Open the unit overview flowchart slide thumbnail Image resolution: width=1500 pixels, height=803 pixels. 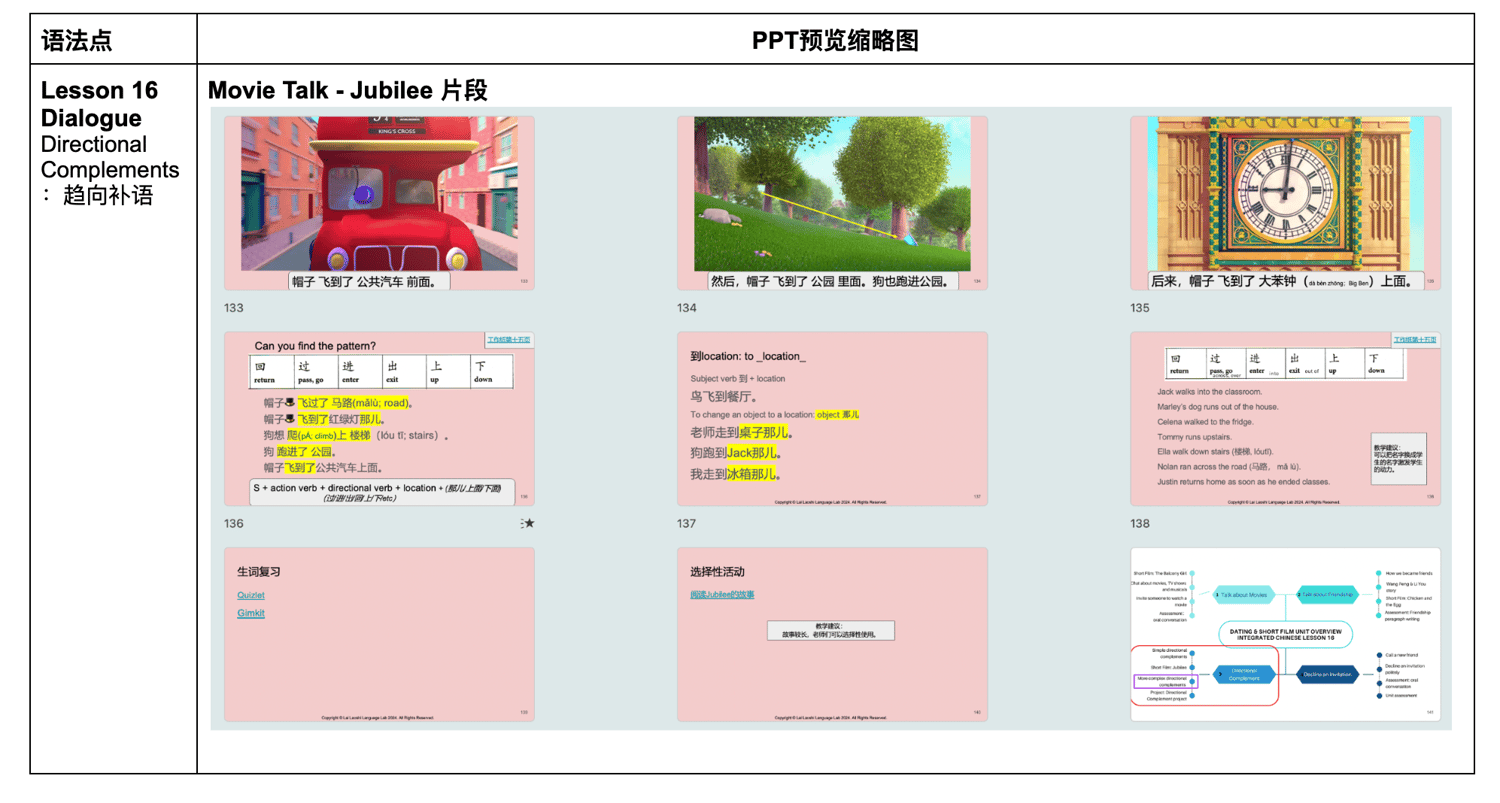click(x=1285, y=634)
